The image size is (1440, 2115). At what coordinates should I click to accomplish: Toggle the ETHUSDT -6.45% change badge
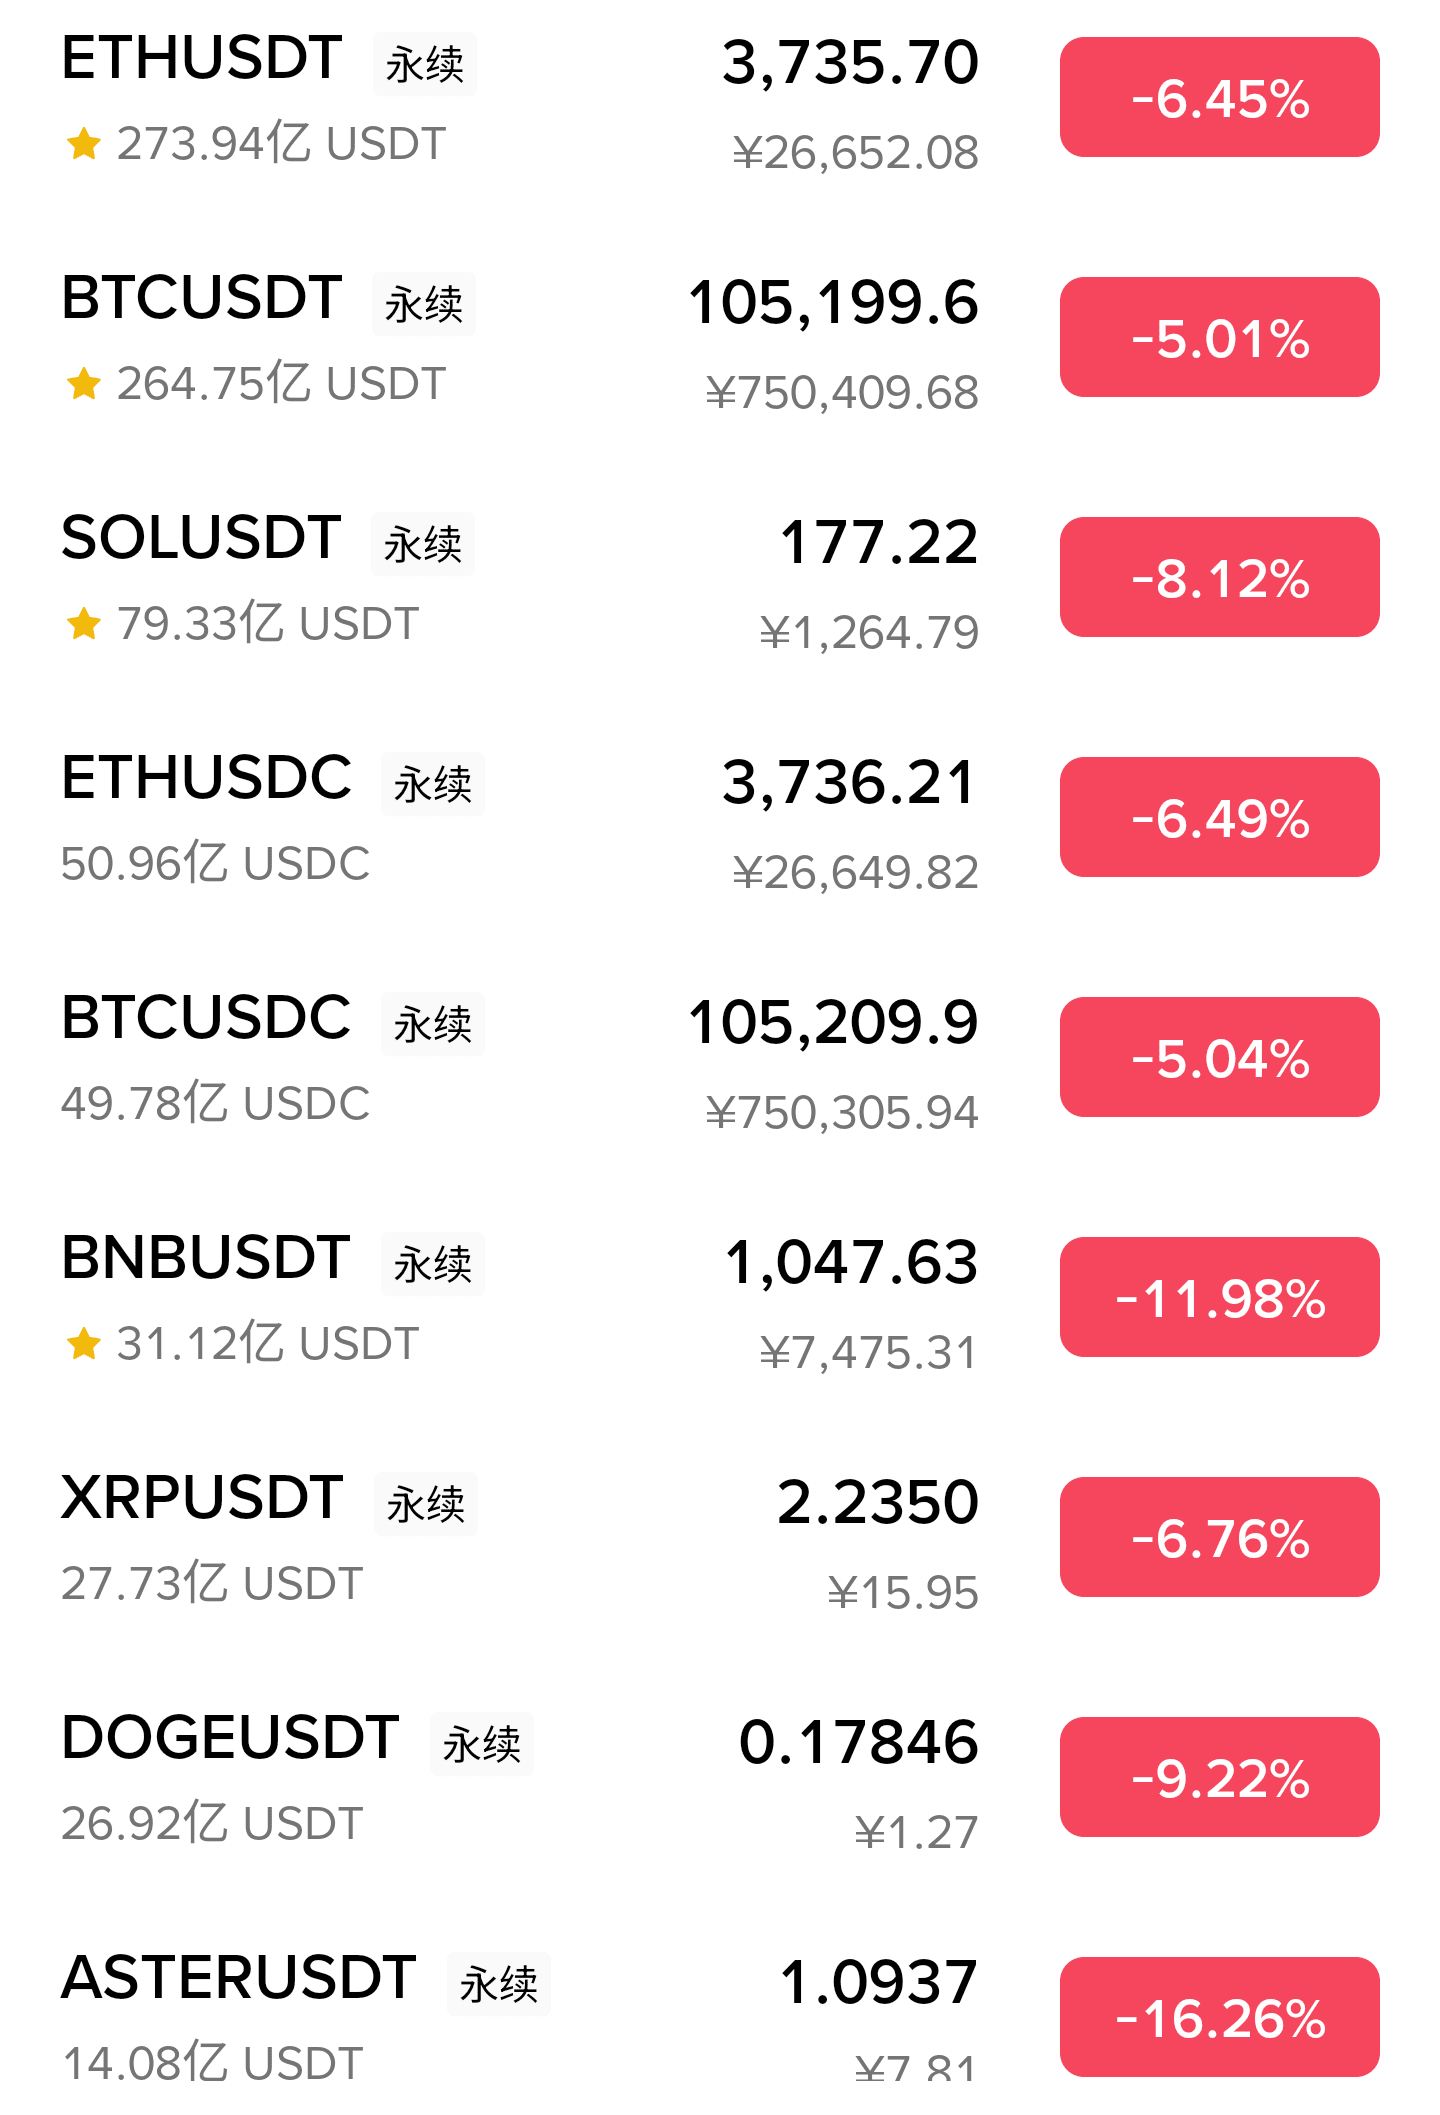pyautogui.click(x=1219, y=98)
